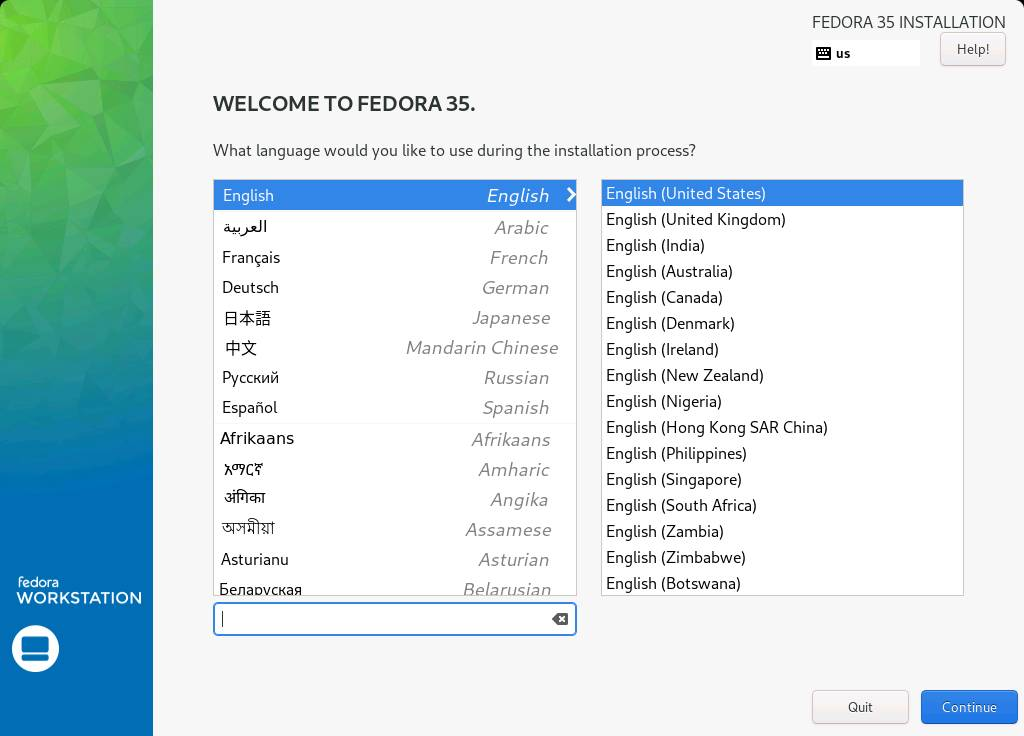Select Afrikaans in the language list
The height and width of the screenshot is (736, 1024).
coord(394,439)
